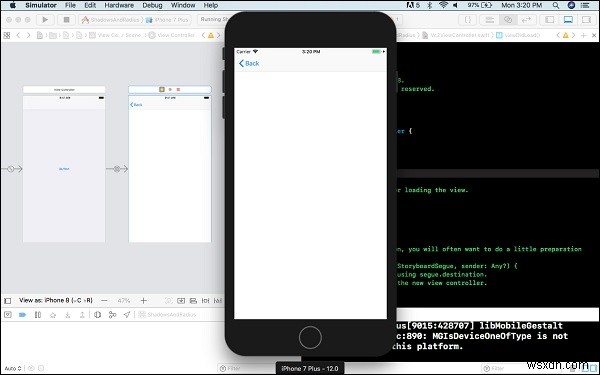600x375 pixels.
Task: Click the Xcode Run (play) button
Action: tap(45, 20)
